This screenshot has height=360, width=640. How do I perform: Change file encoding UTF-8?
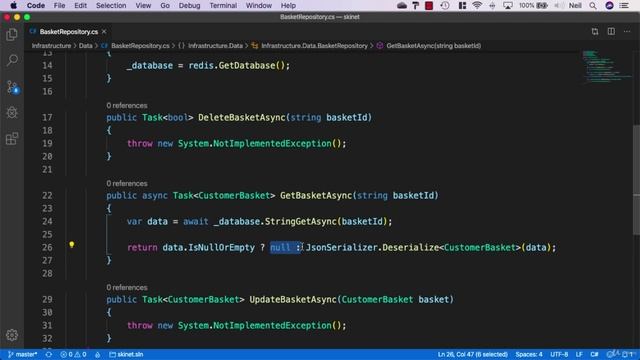[x=559, y=354]
